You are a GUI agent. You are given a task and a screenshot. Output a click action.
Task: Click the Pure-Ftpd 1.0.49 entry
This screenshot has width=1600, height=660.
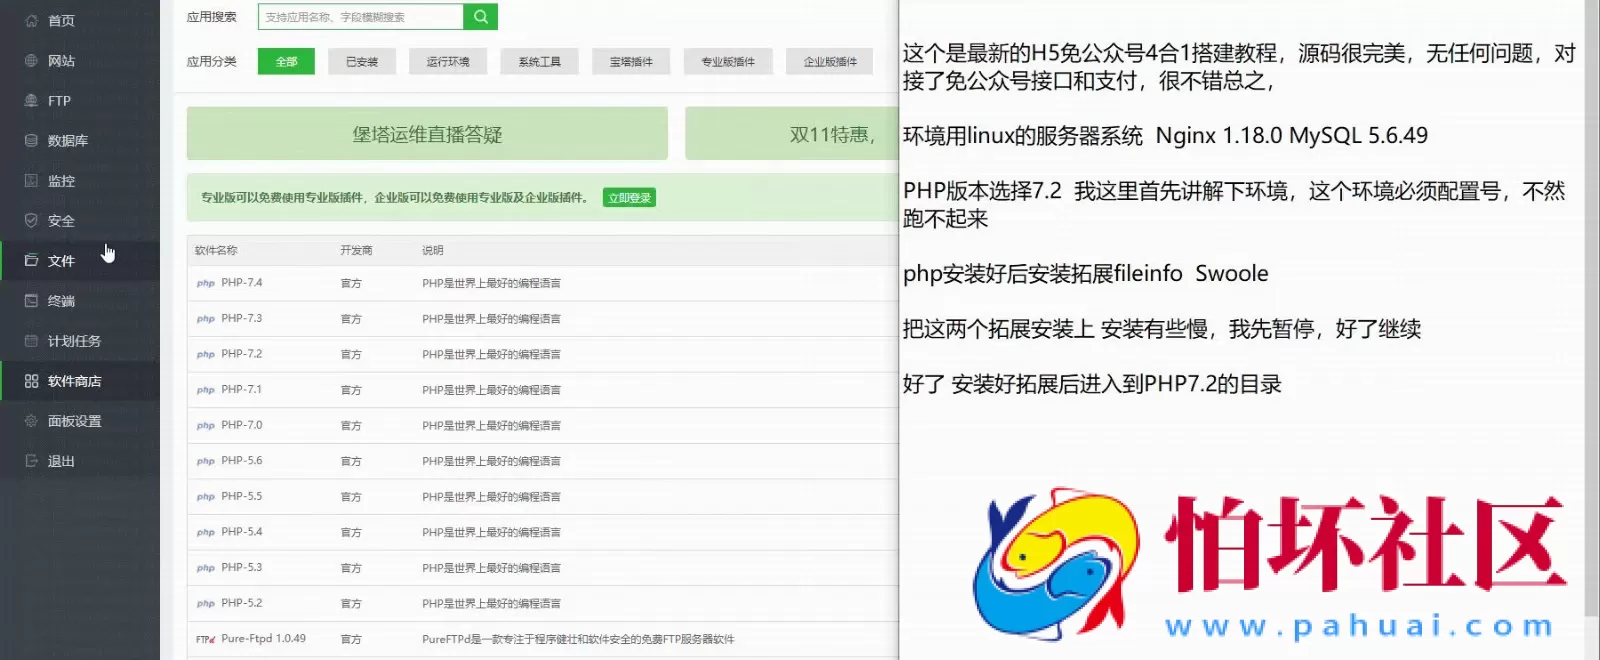pyautogui.click(x=264, y=639)
